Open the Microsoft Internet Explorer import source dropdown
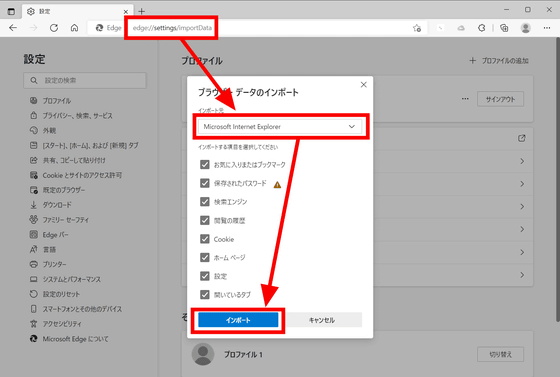This screenshot has width=560, height=377. (x=280, y=127)
